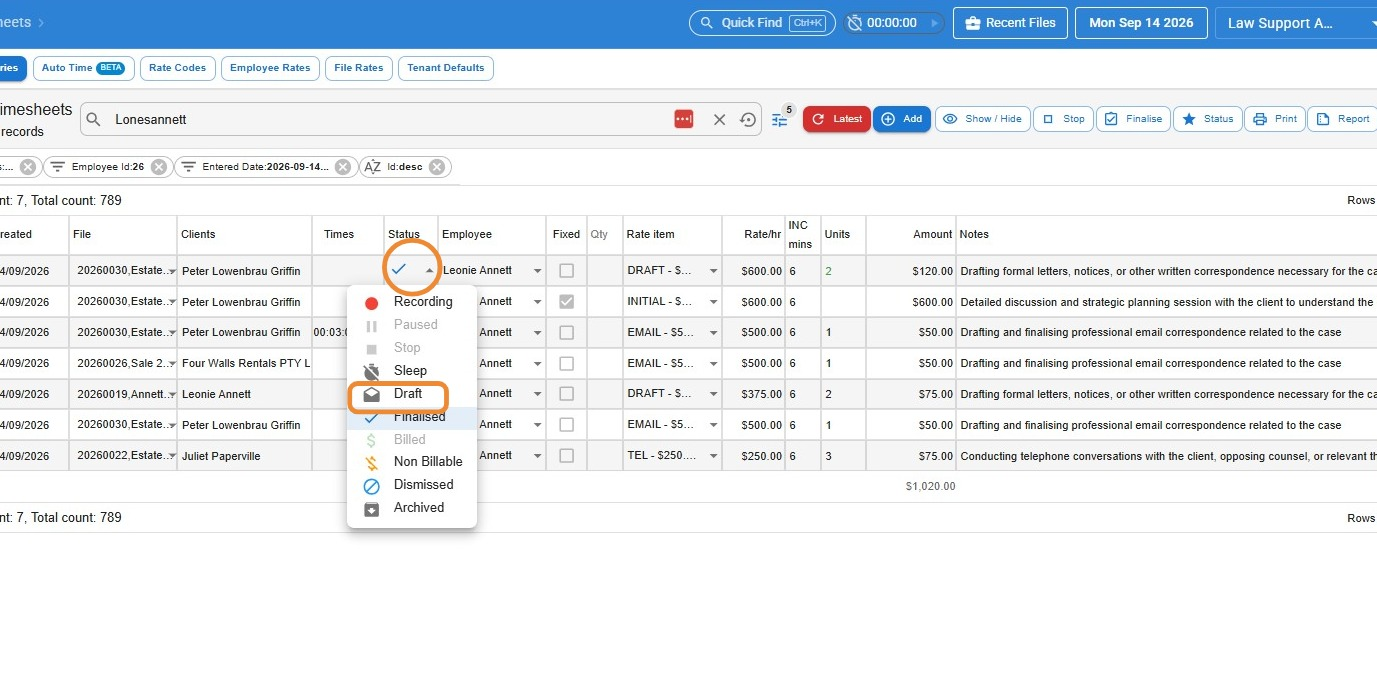Open File dropdown for 20260022,Estate row
This screenshot has height=686, width=1377.
(173, 457)
